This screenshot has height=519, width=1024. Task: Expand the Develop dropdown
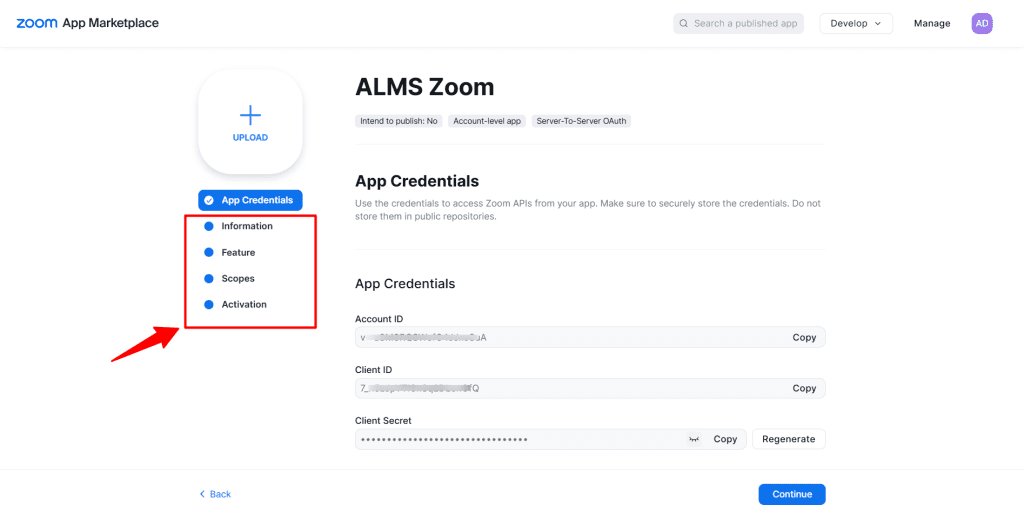(855, 23)
